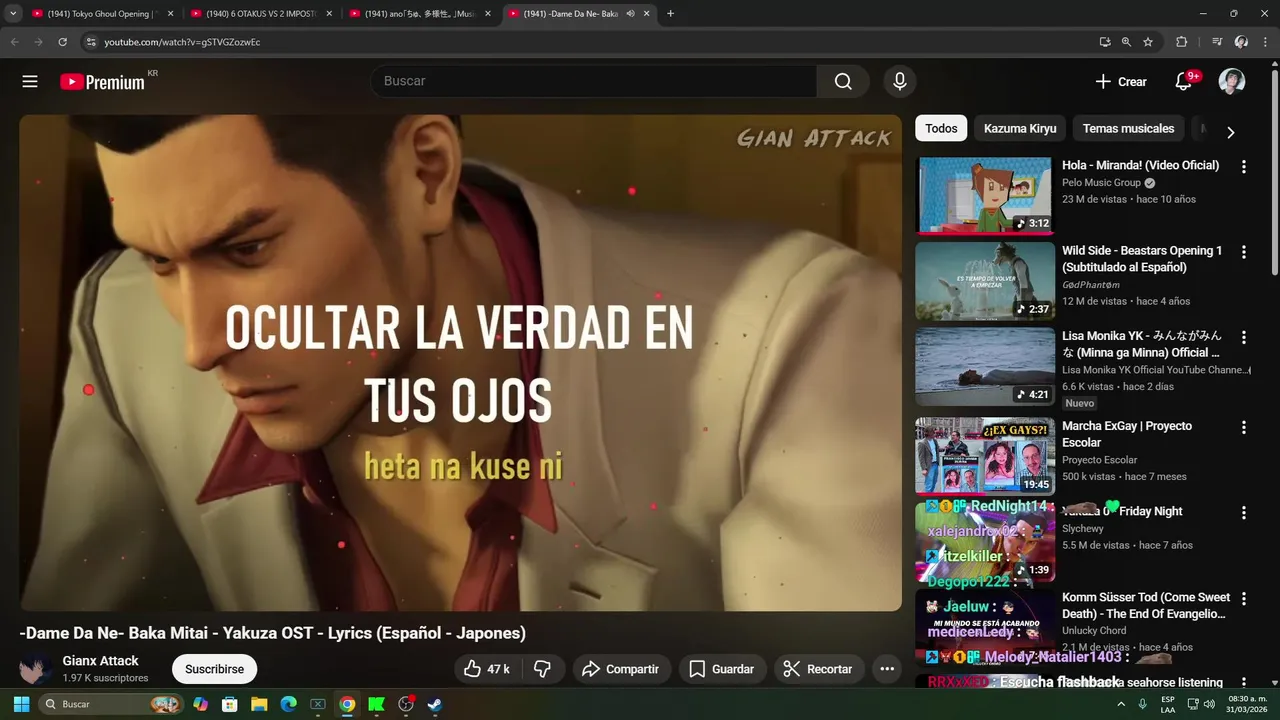This screenshot has height=720, width=1280.
Task: Open Chrome media controls icon
Action: coord(1217,42)
